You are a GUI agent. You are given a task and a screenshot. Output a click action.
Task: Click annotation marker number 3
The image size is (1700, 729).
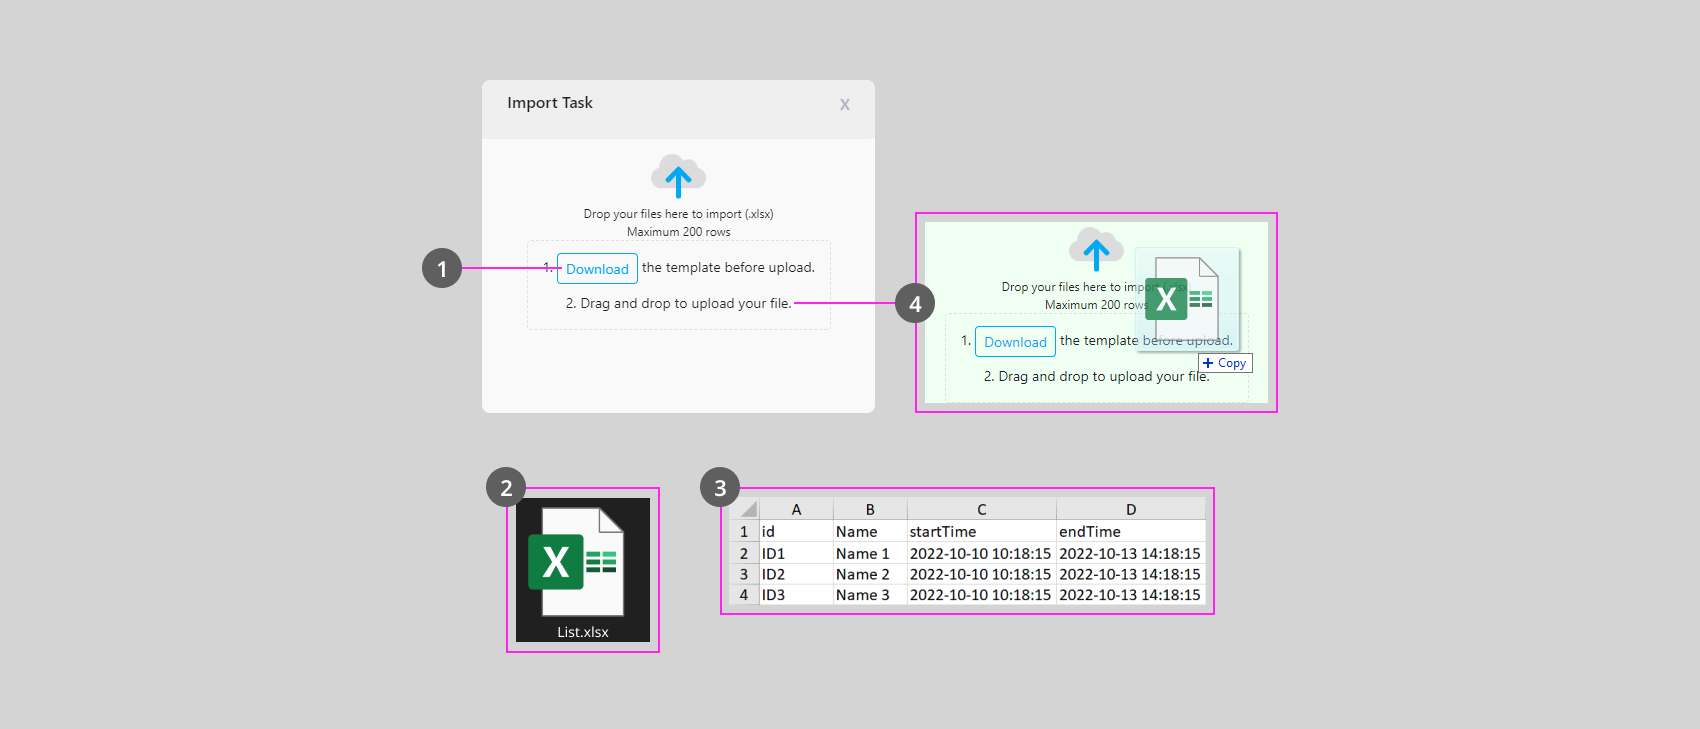pyautogui.click(x=720, y=487)
